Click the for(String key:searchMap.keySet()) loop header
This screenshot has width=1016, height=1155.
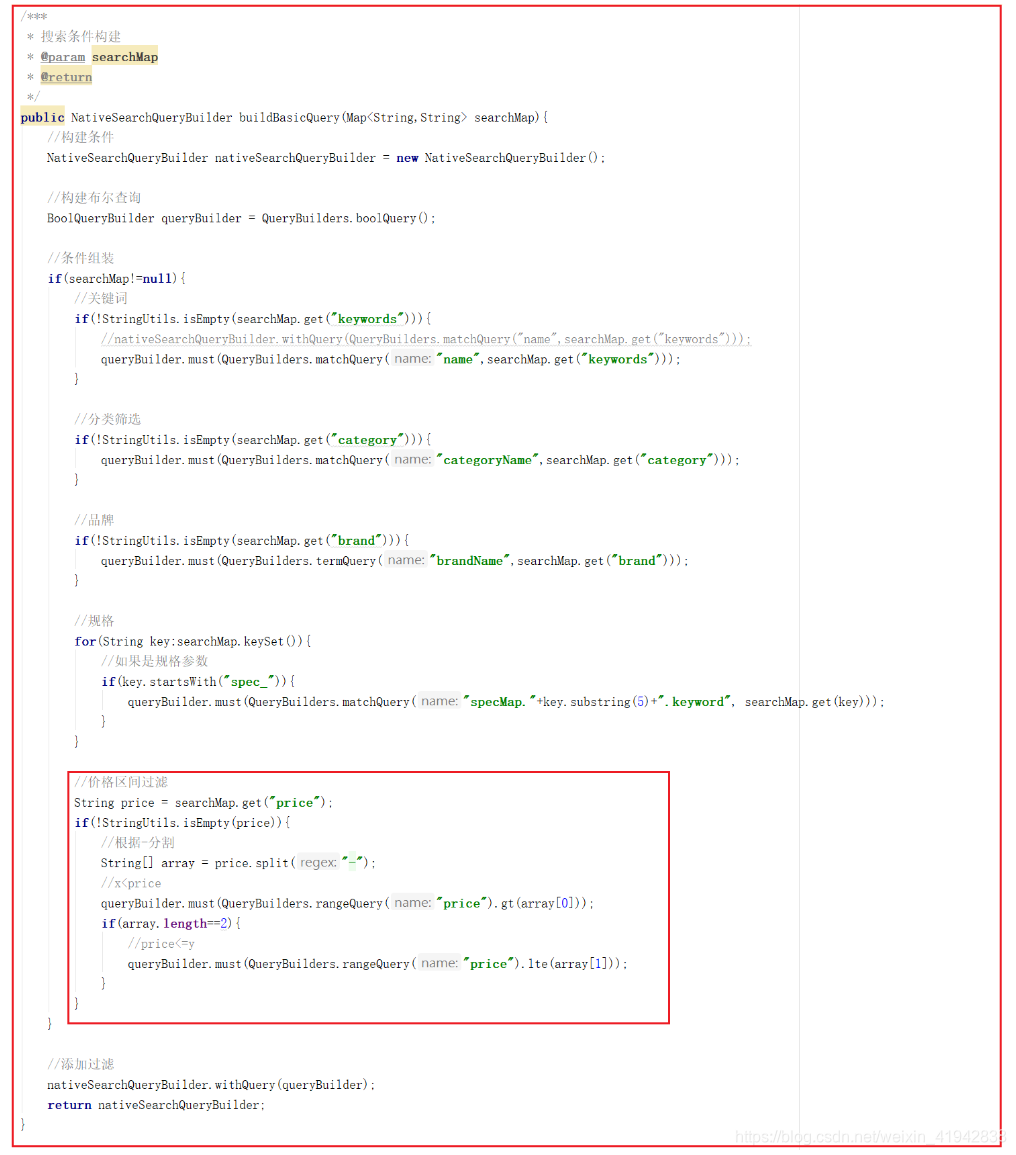click(192, 641)
